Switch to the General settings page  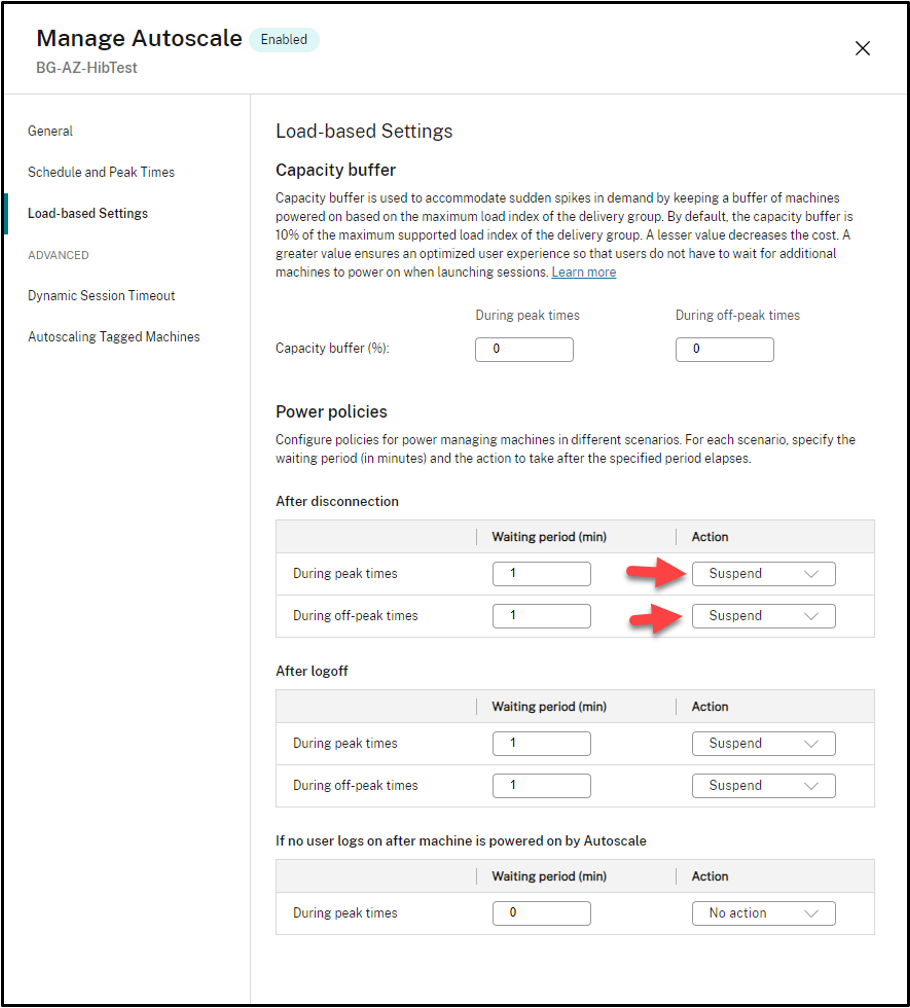click(50, 131)
